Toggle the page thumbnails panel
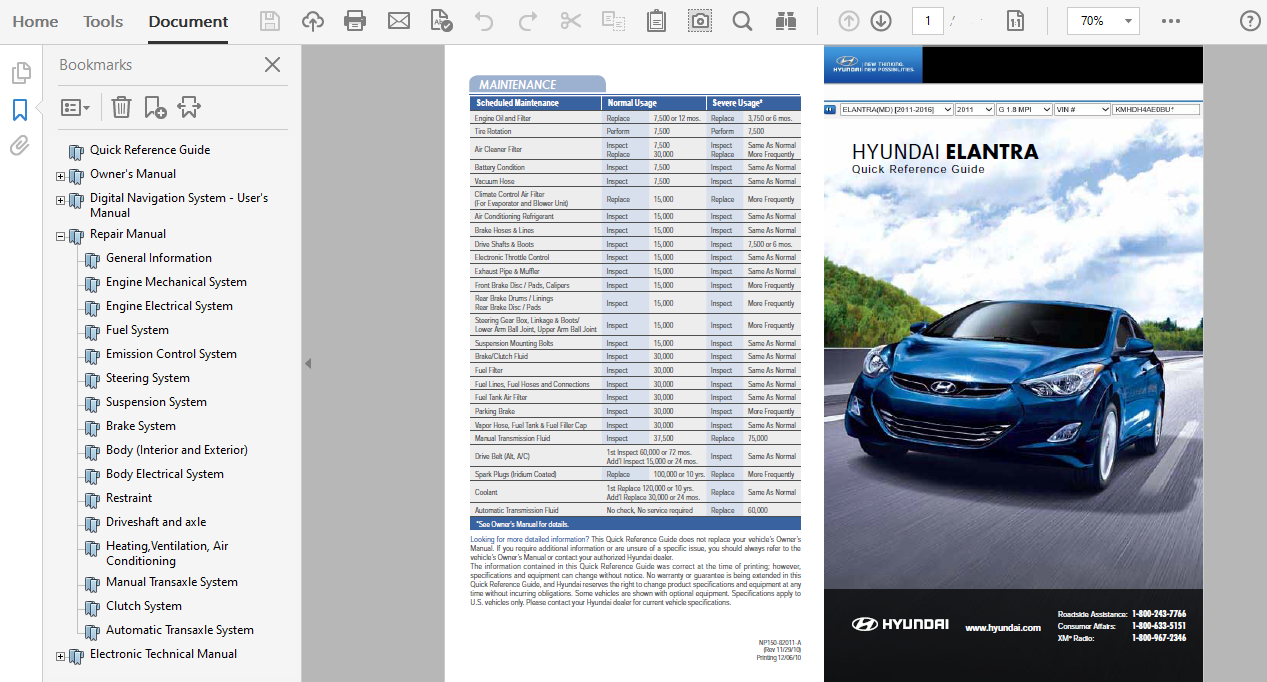Screen dimensions: 1267x682 point(20,73)
